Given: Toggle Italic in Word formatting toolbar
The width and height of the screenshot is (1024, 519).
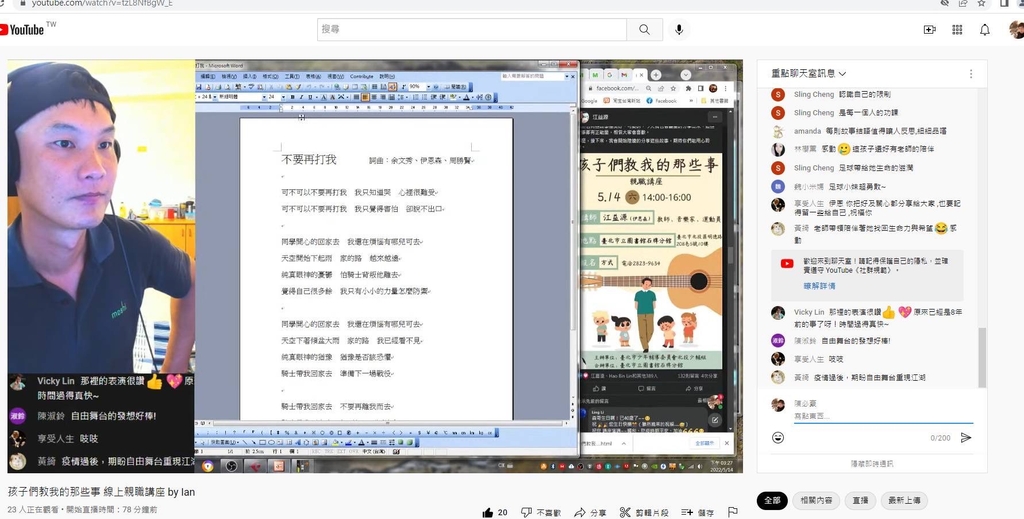Looking at the screenshot, I should click(x=300, y=97).
